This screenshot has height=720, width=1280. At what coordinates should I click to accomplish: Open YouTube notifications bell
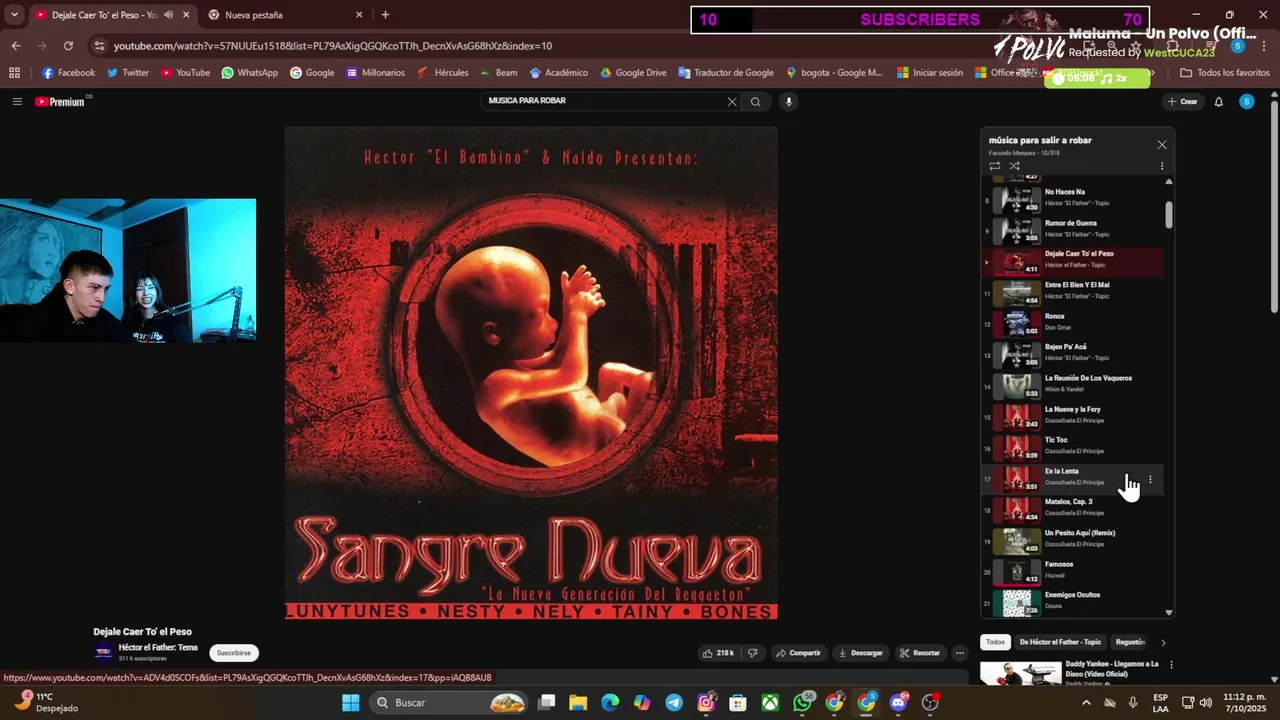1219,101
